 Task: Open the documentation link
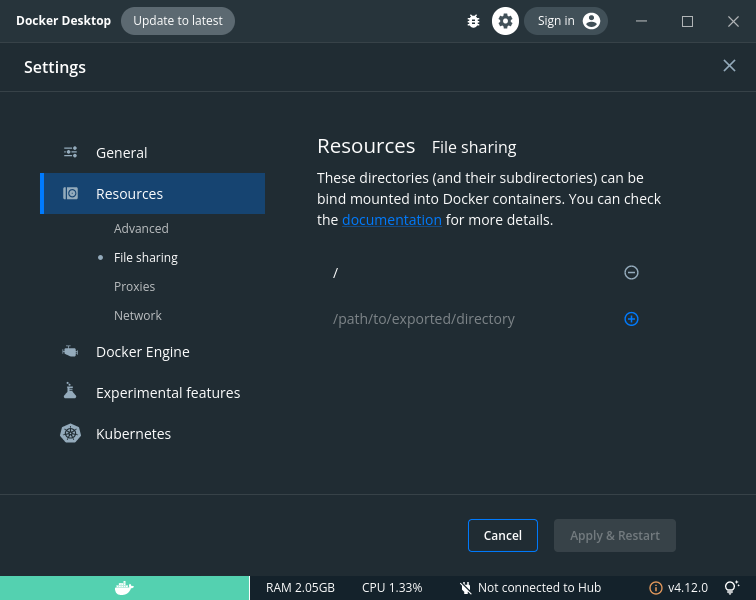coord(392,220)
